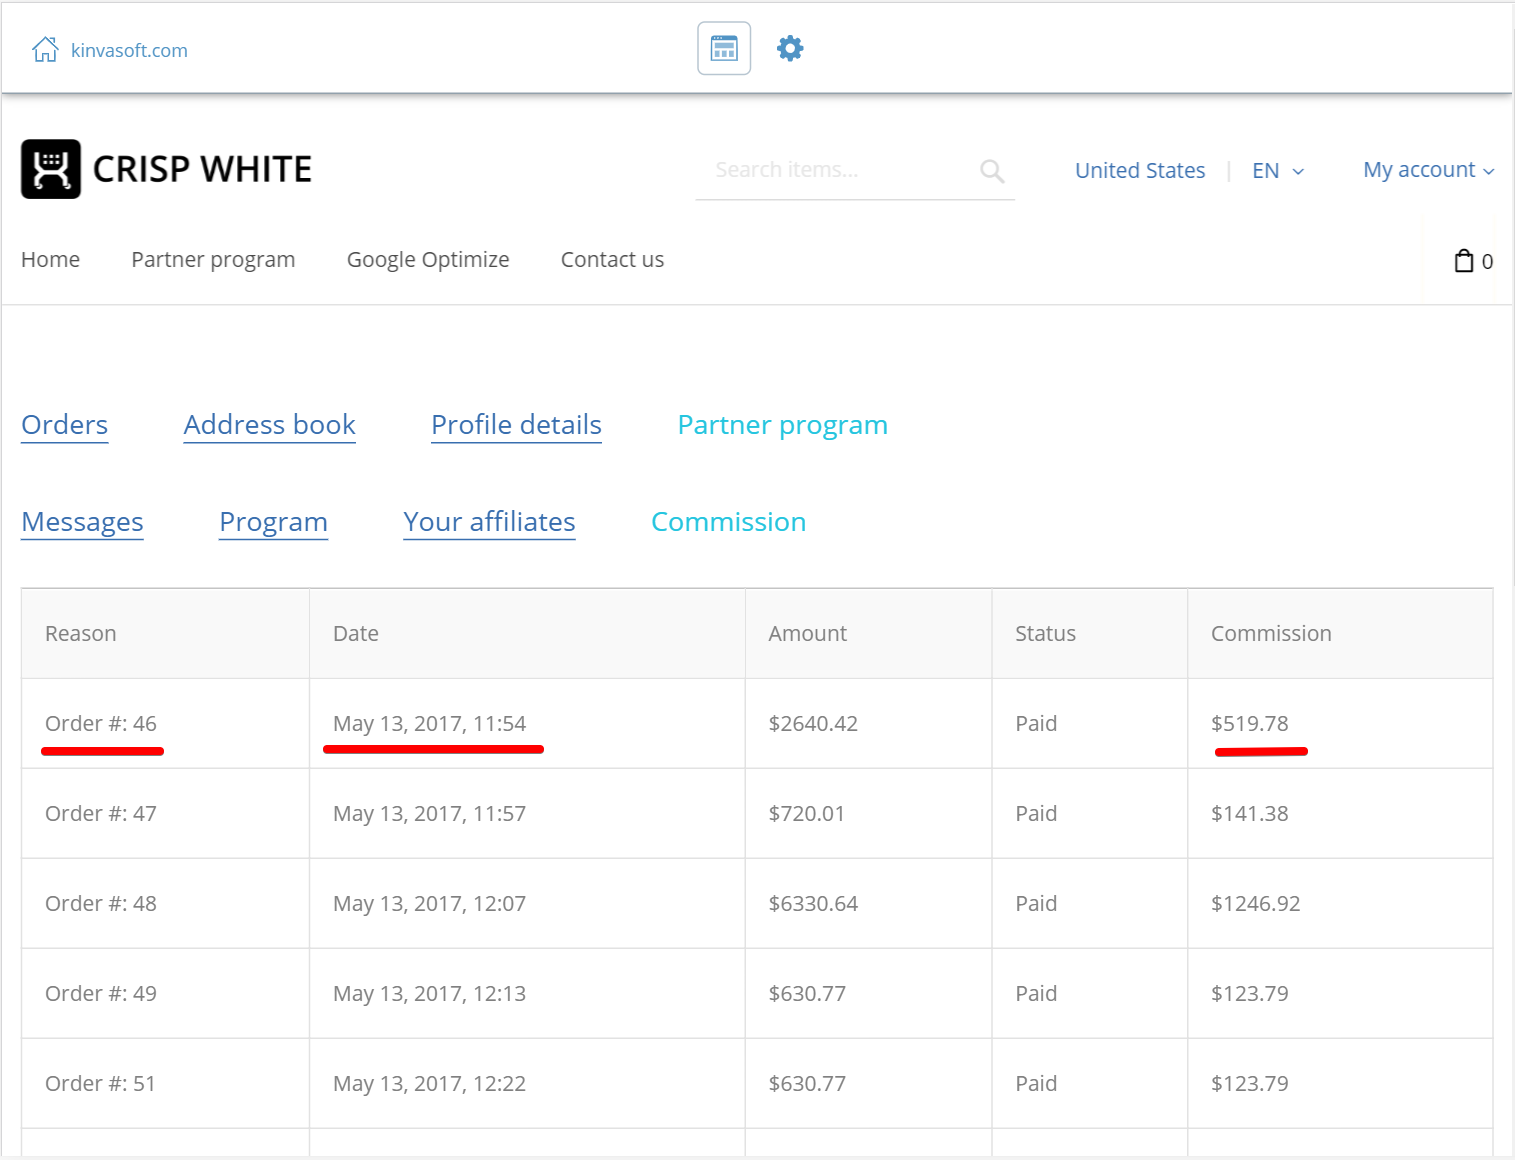Viewport: 1515px width, 1160px height.
Task: Click the home icon beside kinvasoft.com
Action: pos(45,50)
